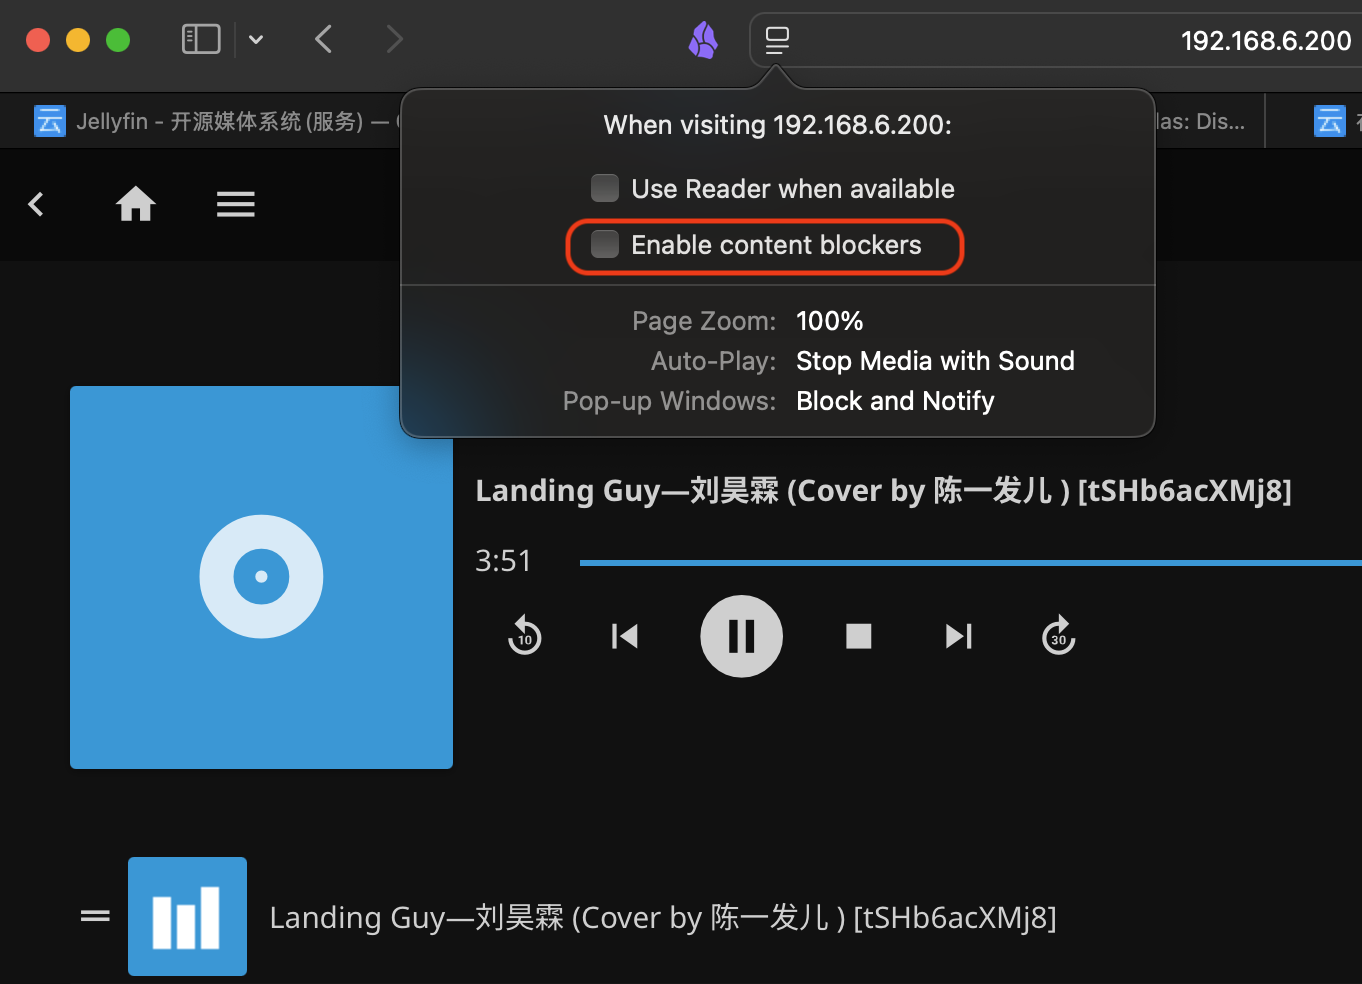The image size is (1362, 984).
Task: Click the blue album art disc thumbnail
Action: coord(261,577)
